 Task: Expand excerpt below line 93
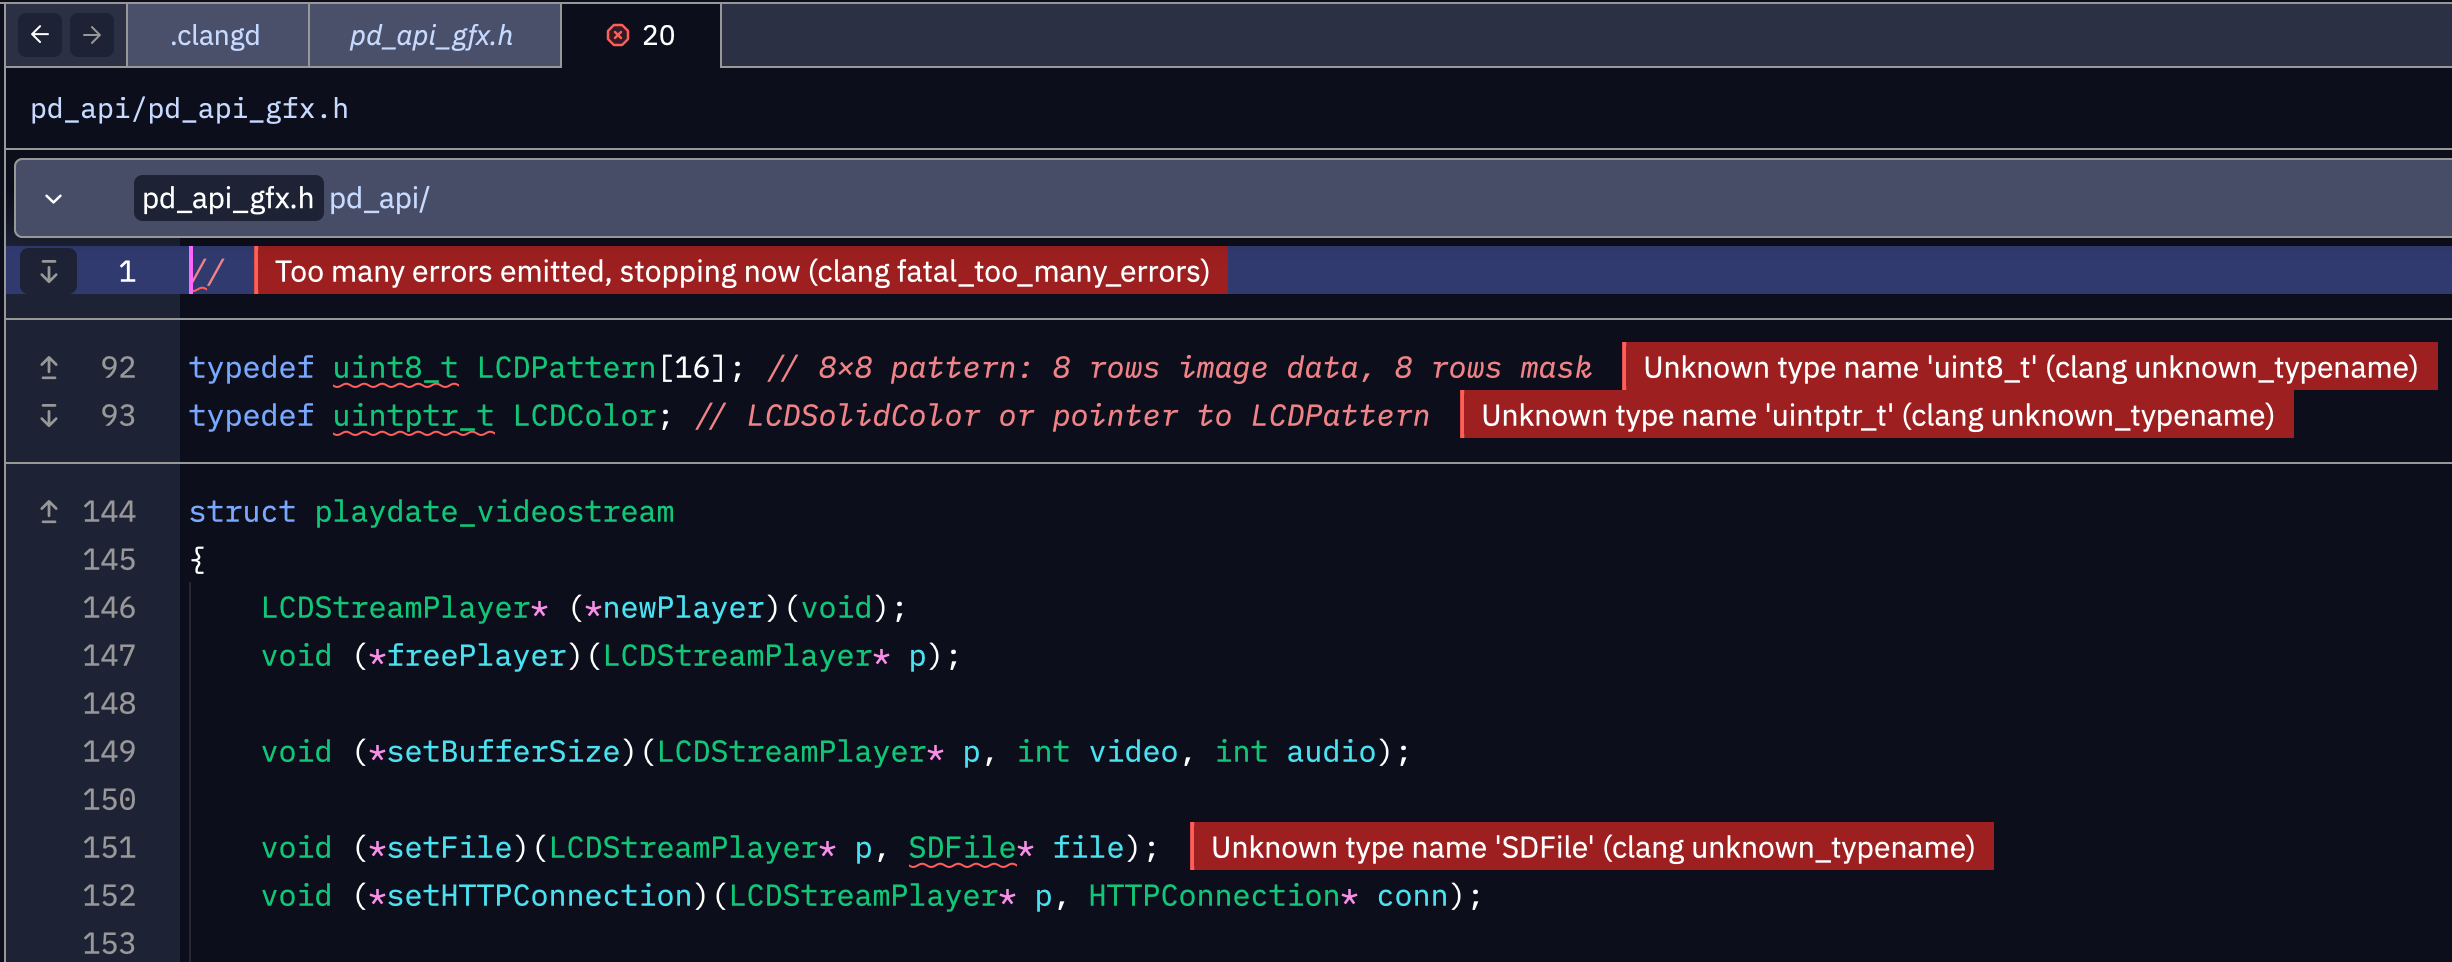48,416
